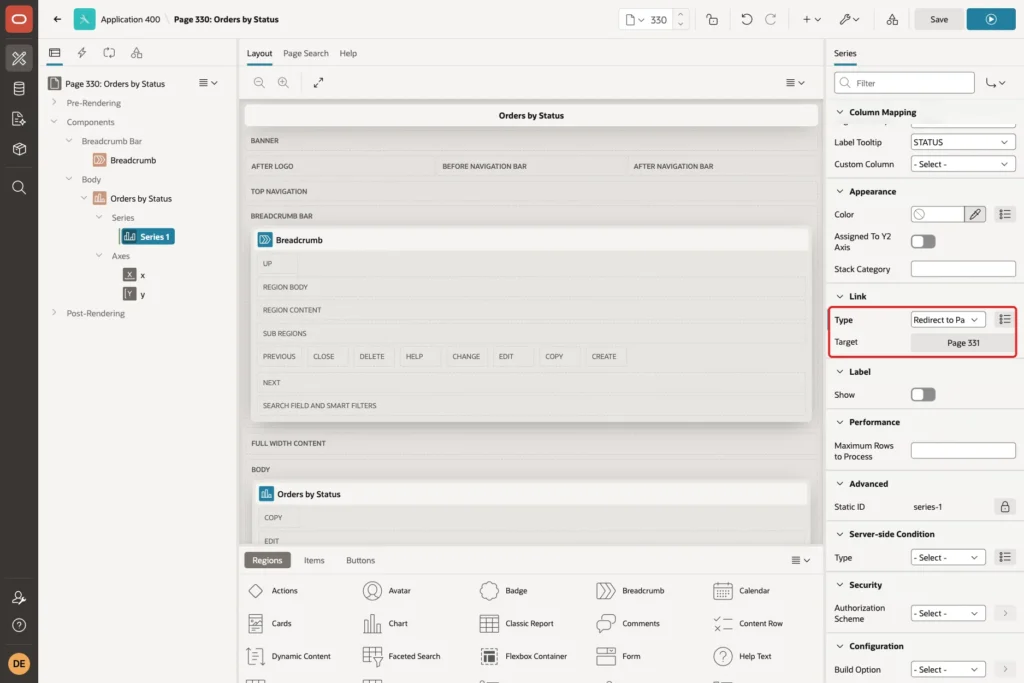Open the Authorization Scheme dropdown

pos(948,614)
